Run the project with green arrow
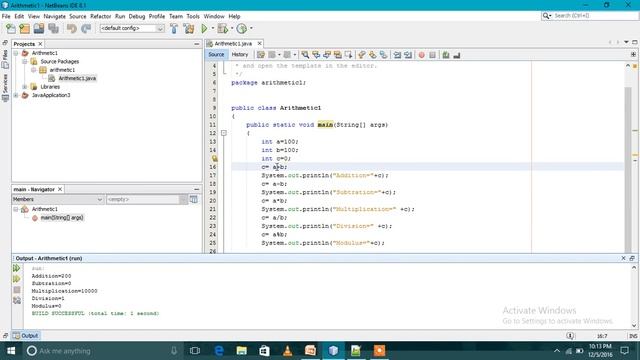Image resolution: width=640 pixels, height=360 pixels. tap(204, 28)
